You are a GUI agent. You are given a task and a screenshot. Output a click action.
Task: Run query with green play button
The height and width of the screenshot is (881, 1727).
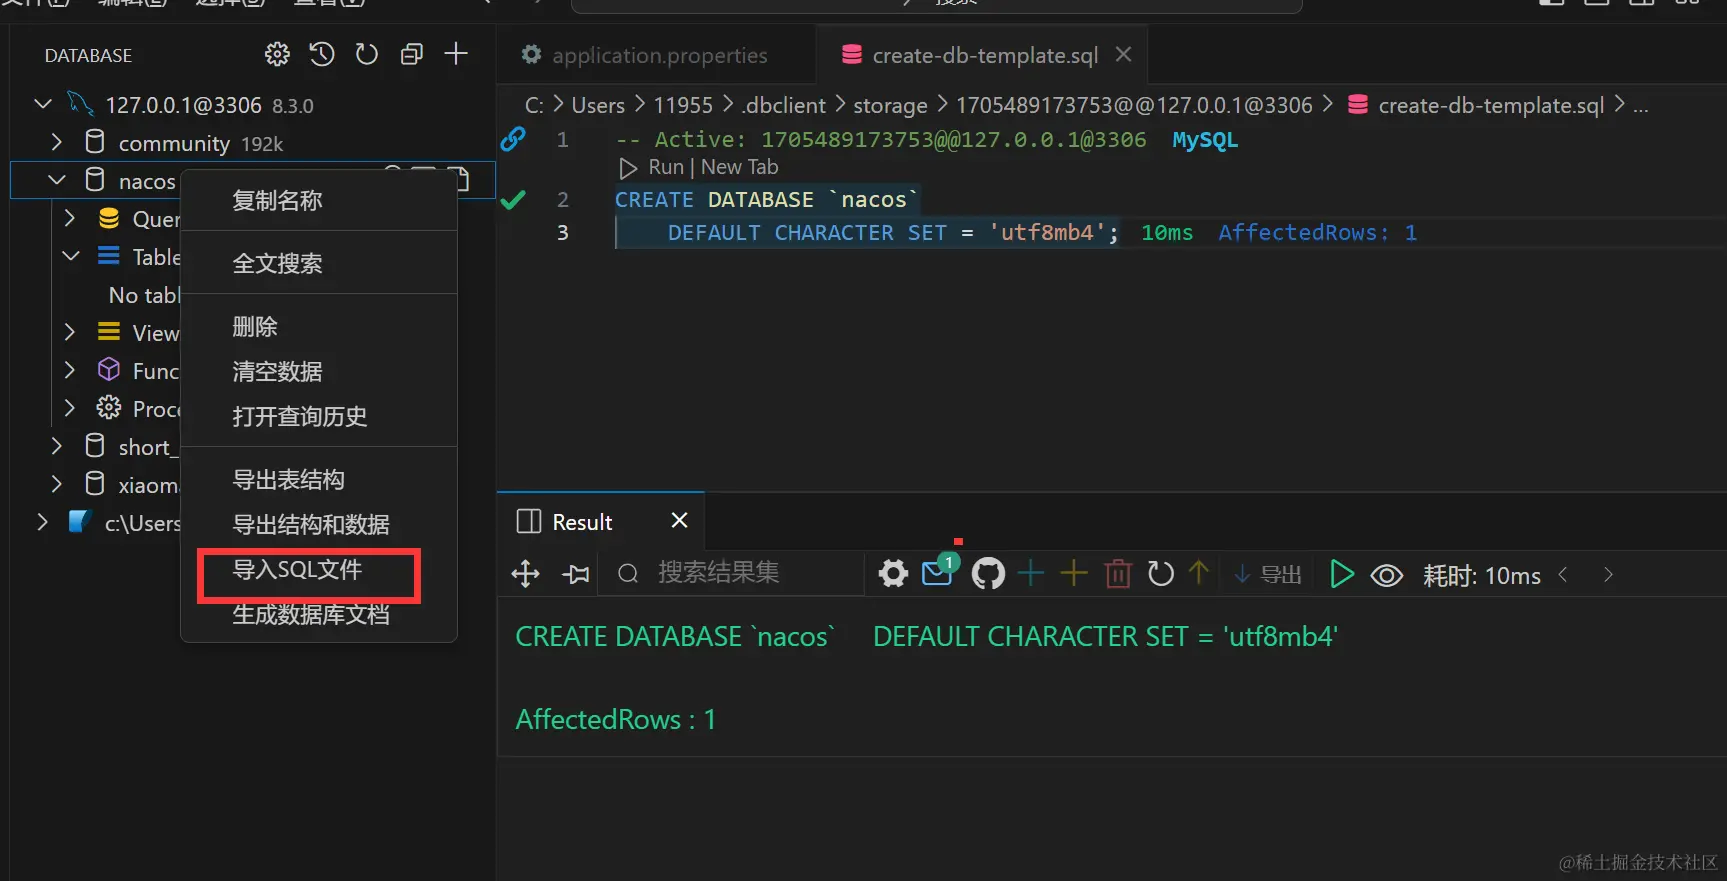[1342, 574]
